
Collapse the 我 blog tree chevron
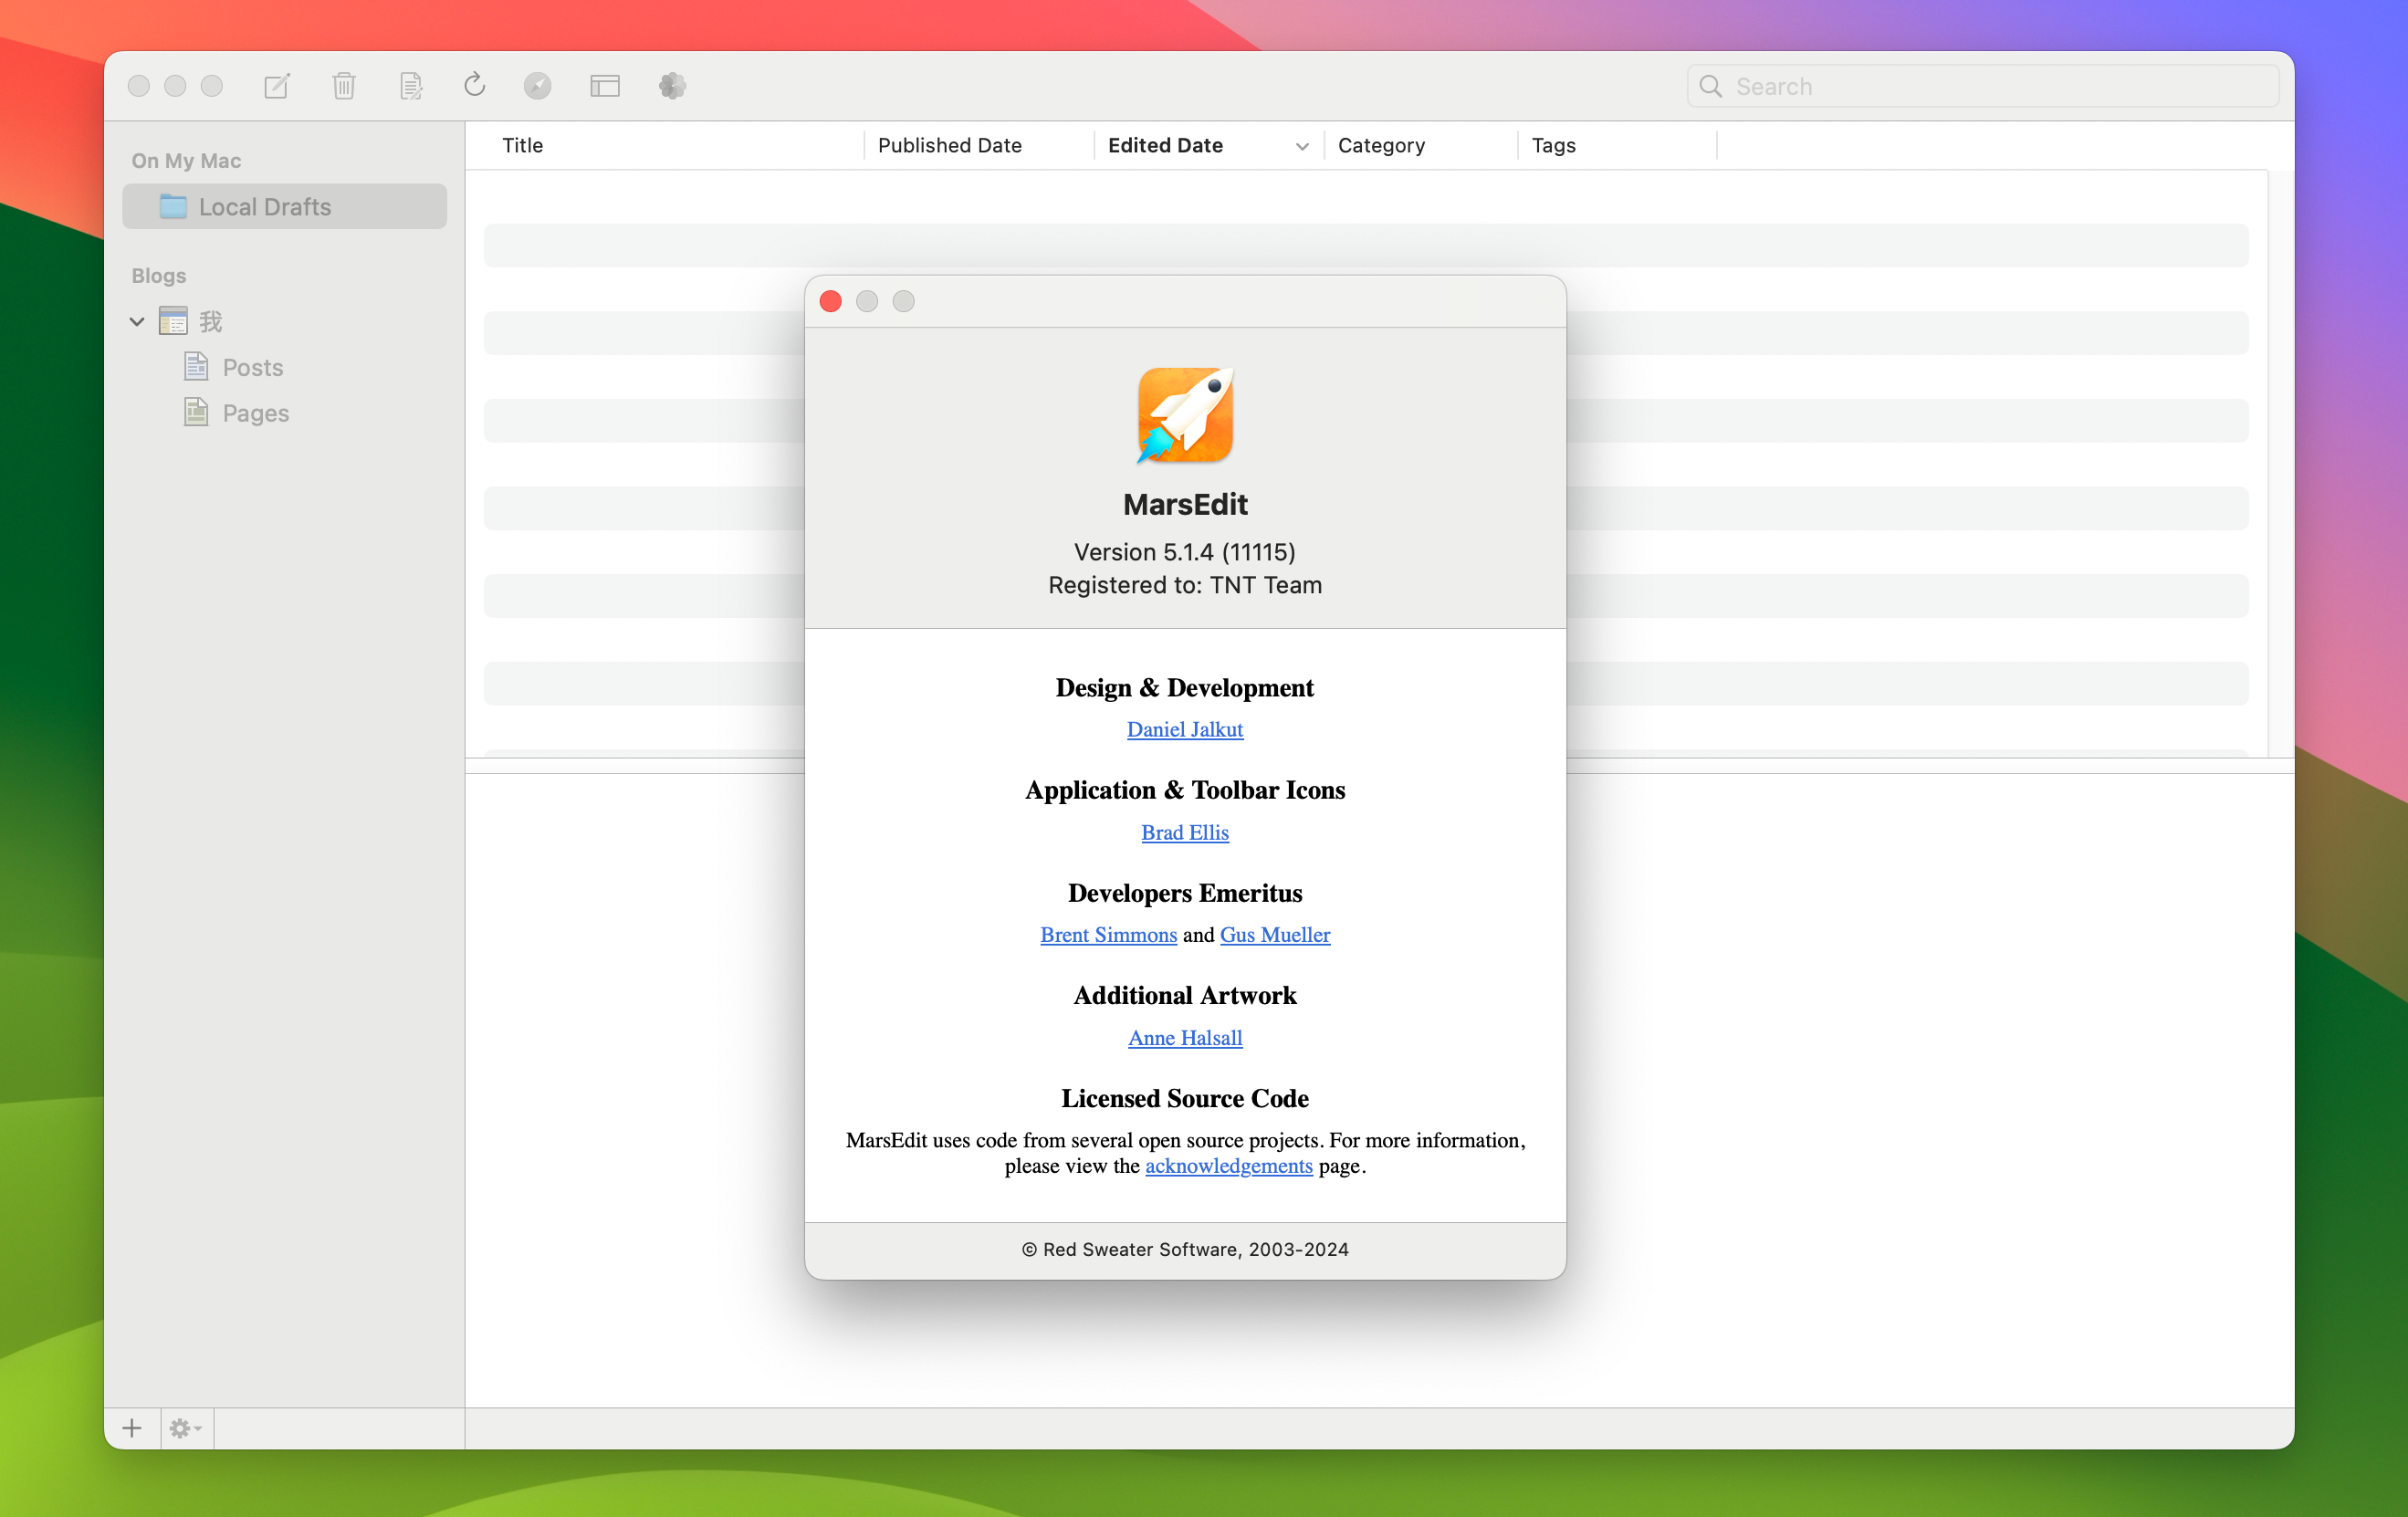137,321
